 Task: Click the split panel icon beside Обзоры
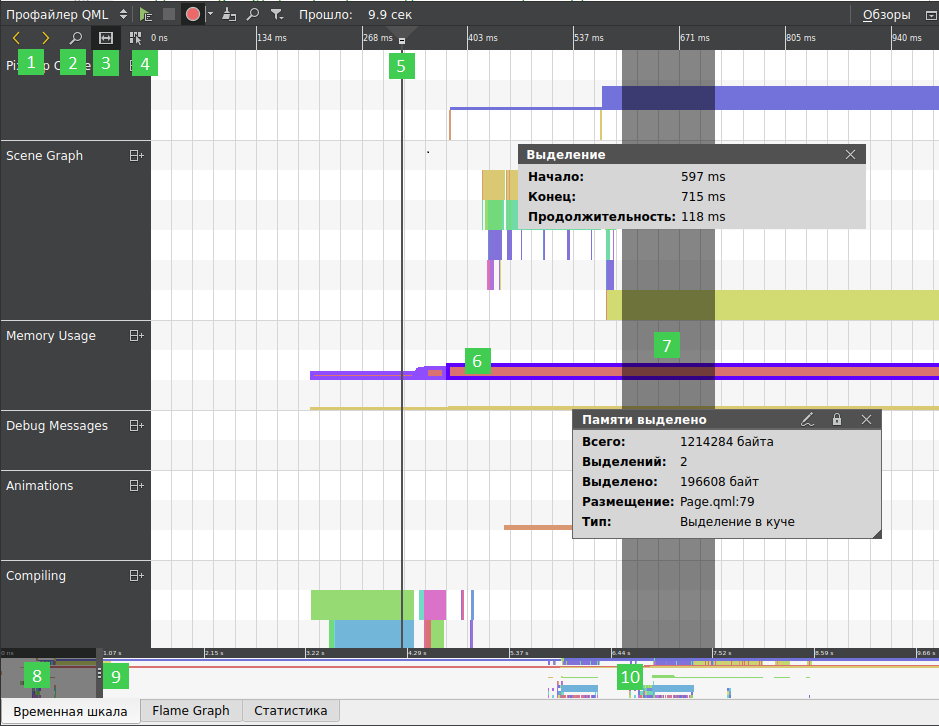[x=931, y=16]
